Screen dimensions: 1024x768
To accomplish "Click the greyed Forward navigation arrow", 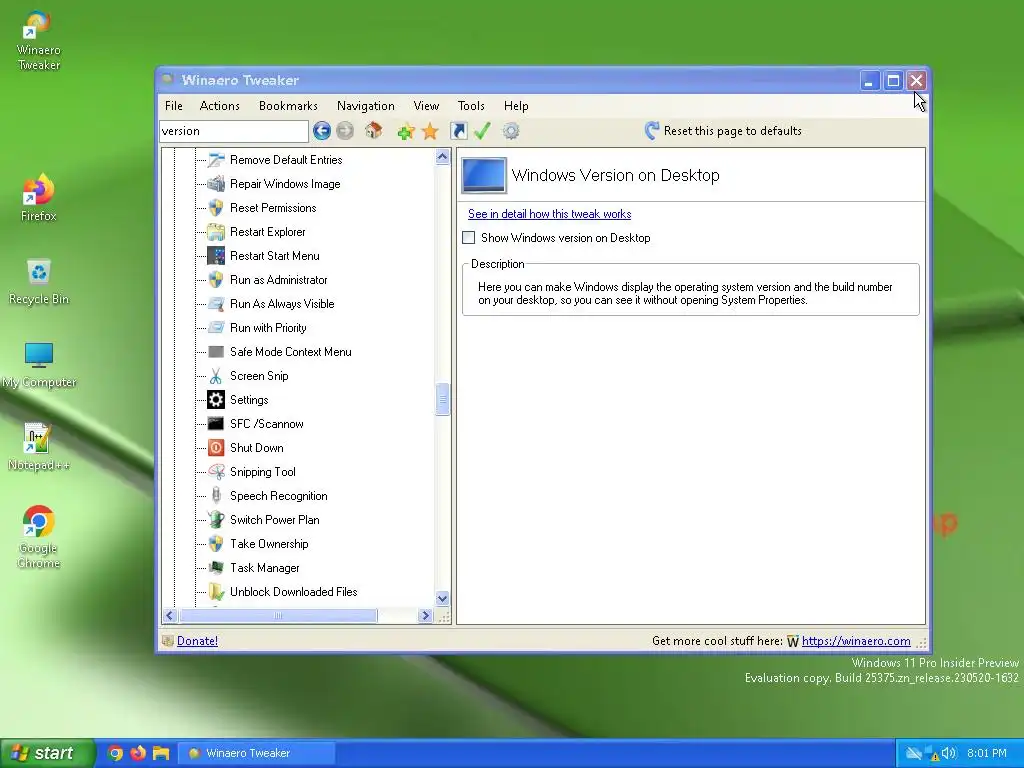I will [x=345, y=131].
